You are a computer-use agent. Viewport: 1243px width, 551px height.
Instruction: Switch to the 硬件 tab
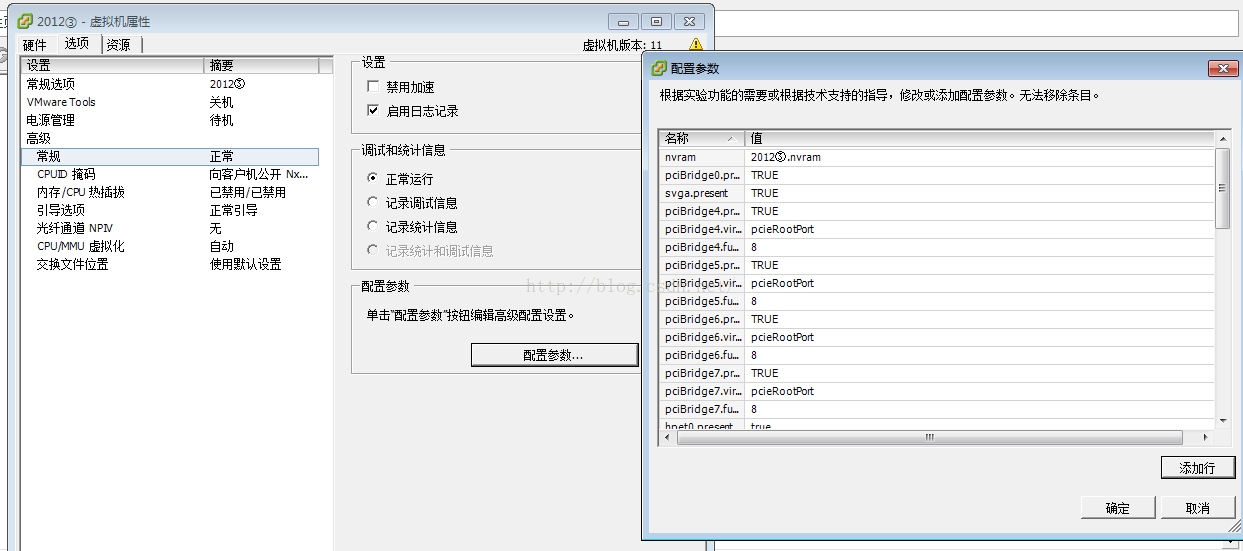click(35, 45)
